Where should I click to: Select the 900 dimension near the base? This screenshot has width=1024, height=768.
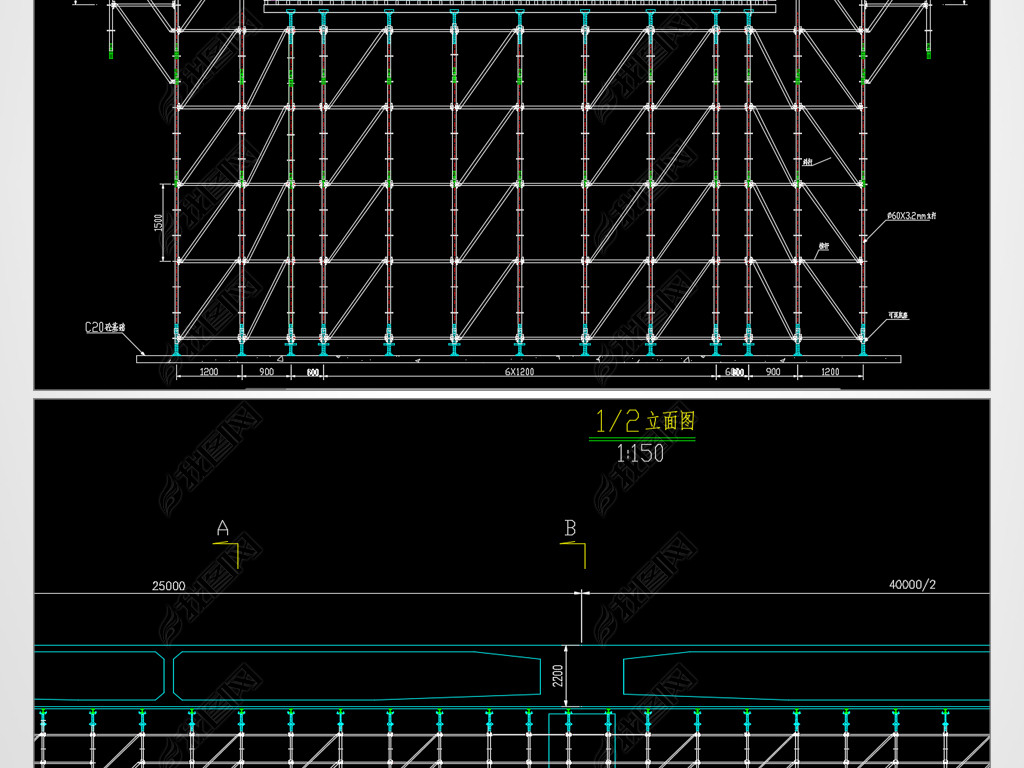(265, 371)
